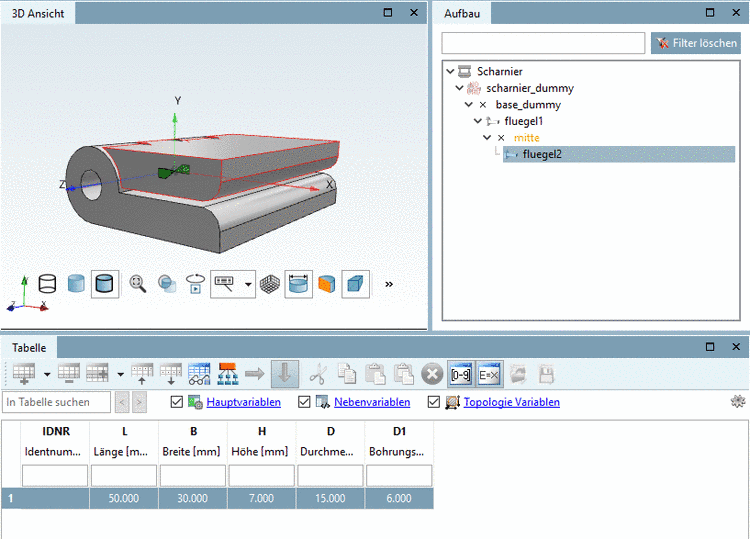
Task: Collapse the fluegel1 tree node
Action: pyautogui.click(x=478, y=121)
